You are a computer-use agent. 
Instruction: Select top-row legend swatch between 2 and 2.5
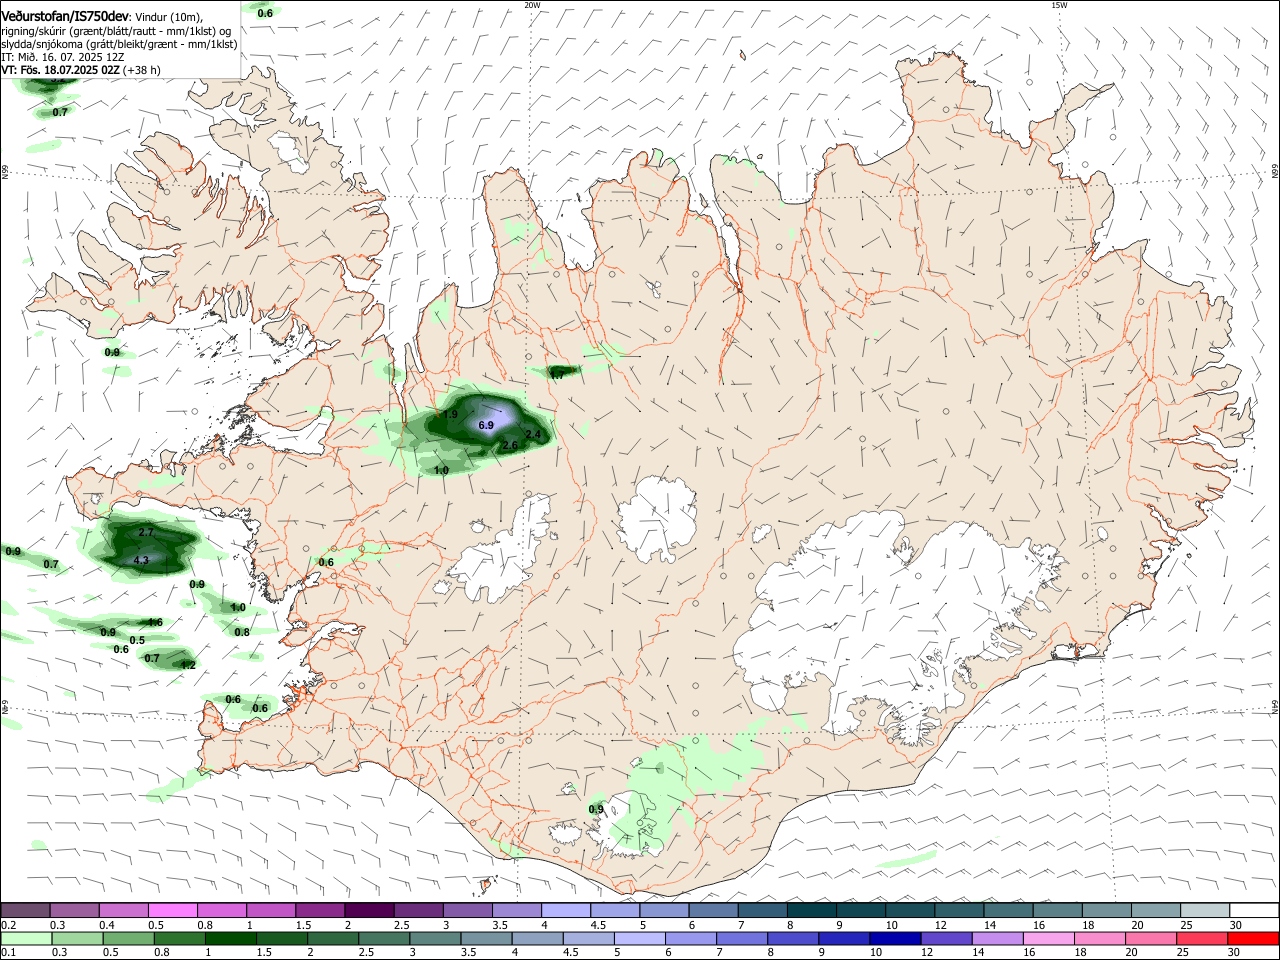[368, 910]
